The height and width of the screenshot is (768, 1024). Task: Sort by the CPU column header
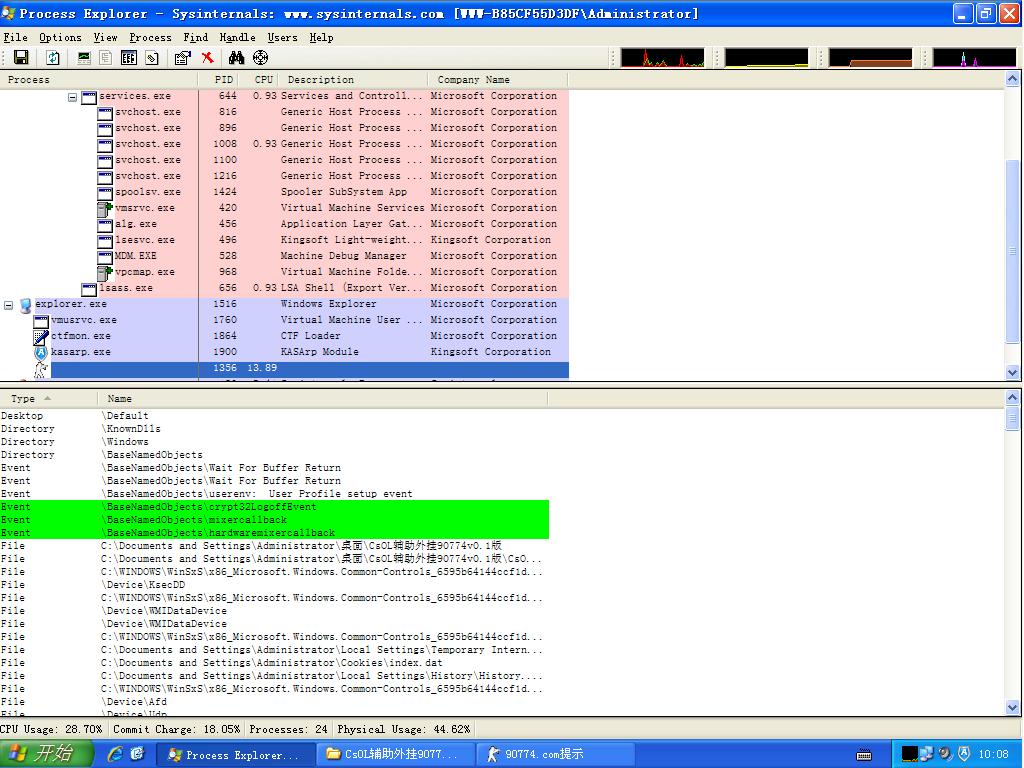click(x=258, y=80)
